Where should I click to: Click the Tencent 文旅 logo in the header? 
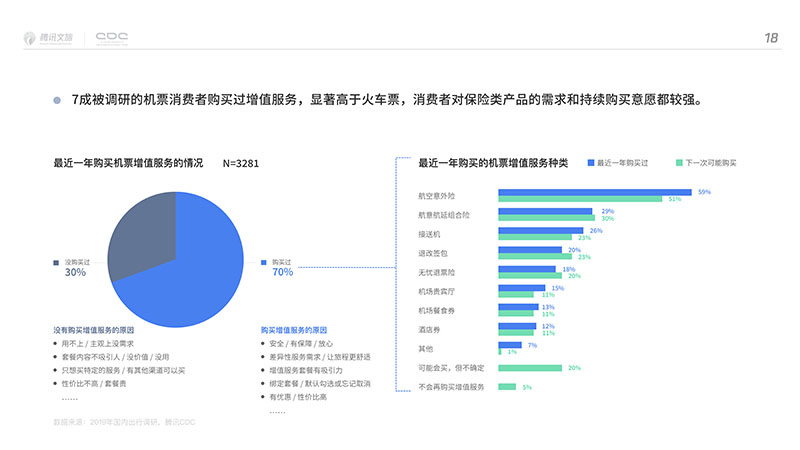[48, 38]
